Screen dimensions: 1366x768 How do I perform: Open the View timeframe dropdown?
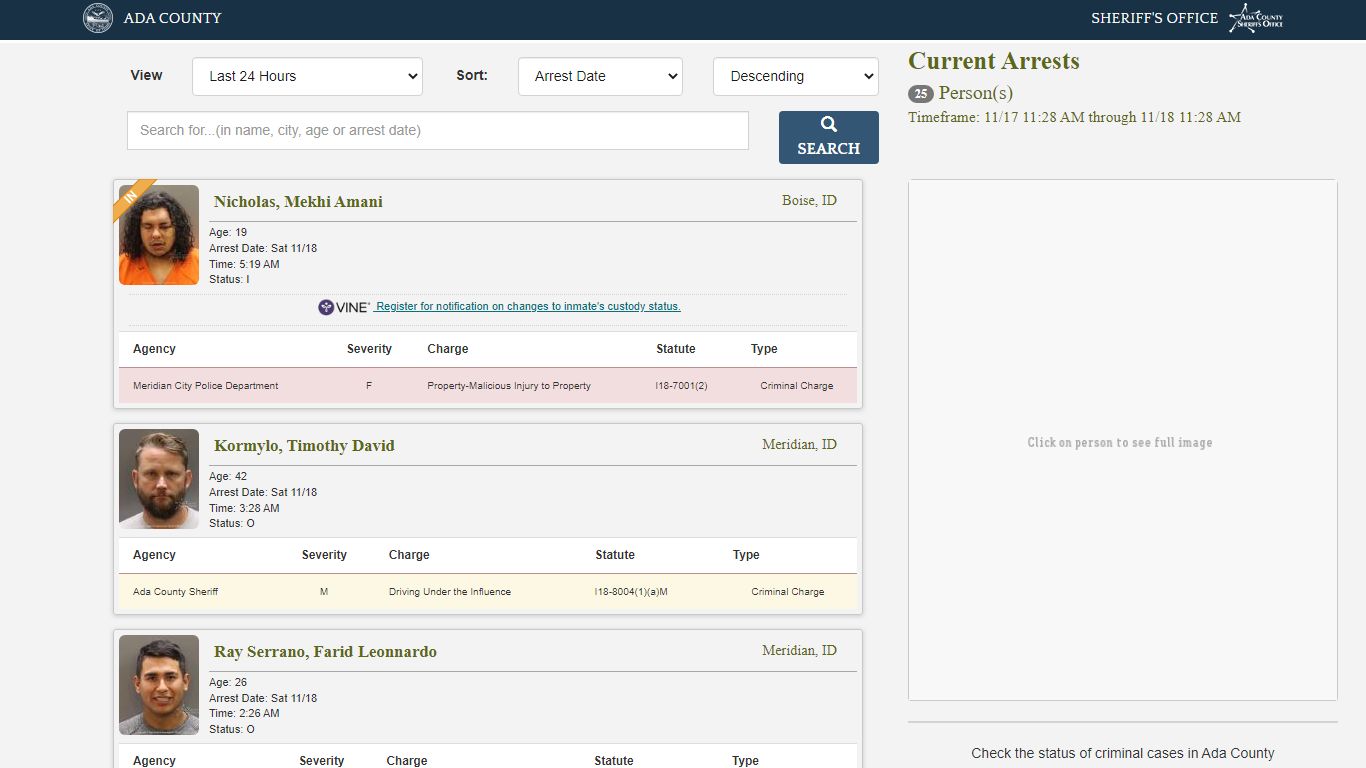click(x=307, y=76)
